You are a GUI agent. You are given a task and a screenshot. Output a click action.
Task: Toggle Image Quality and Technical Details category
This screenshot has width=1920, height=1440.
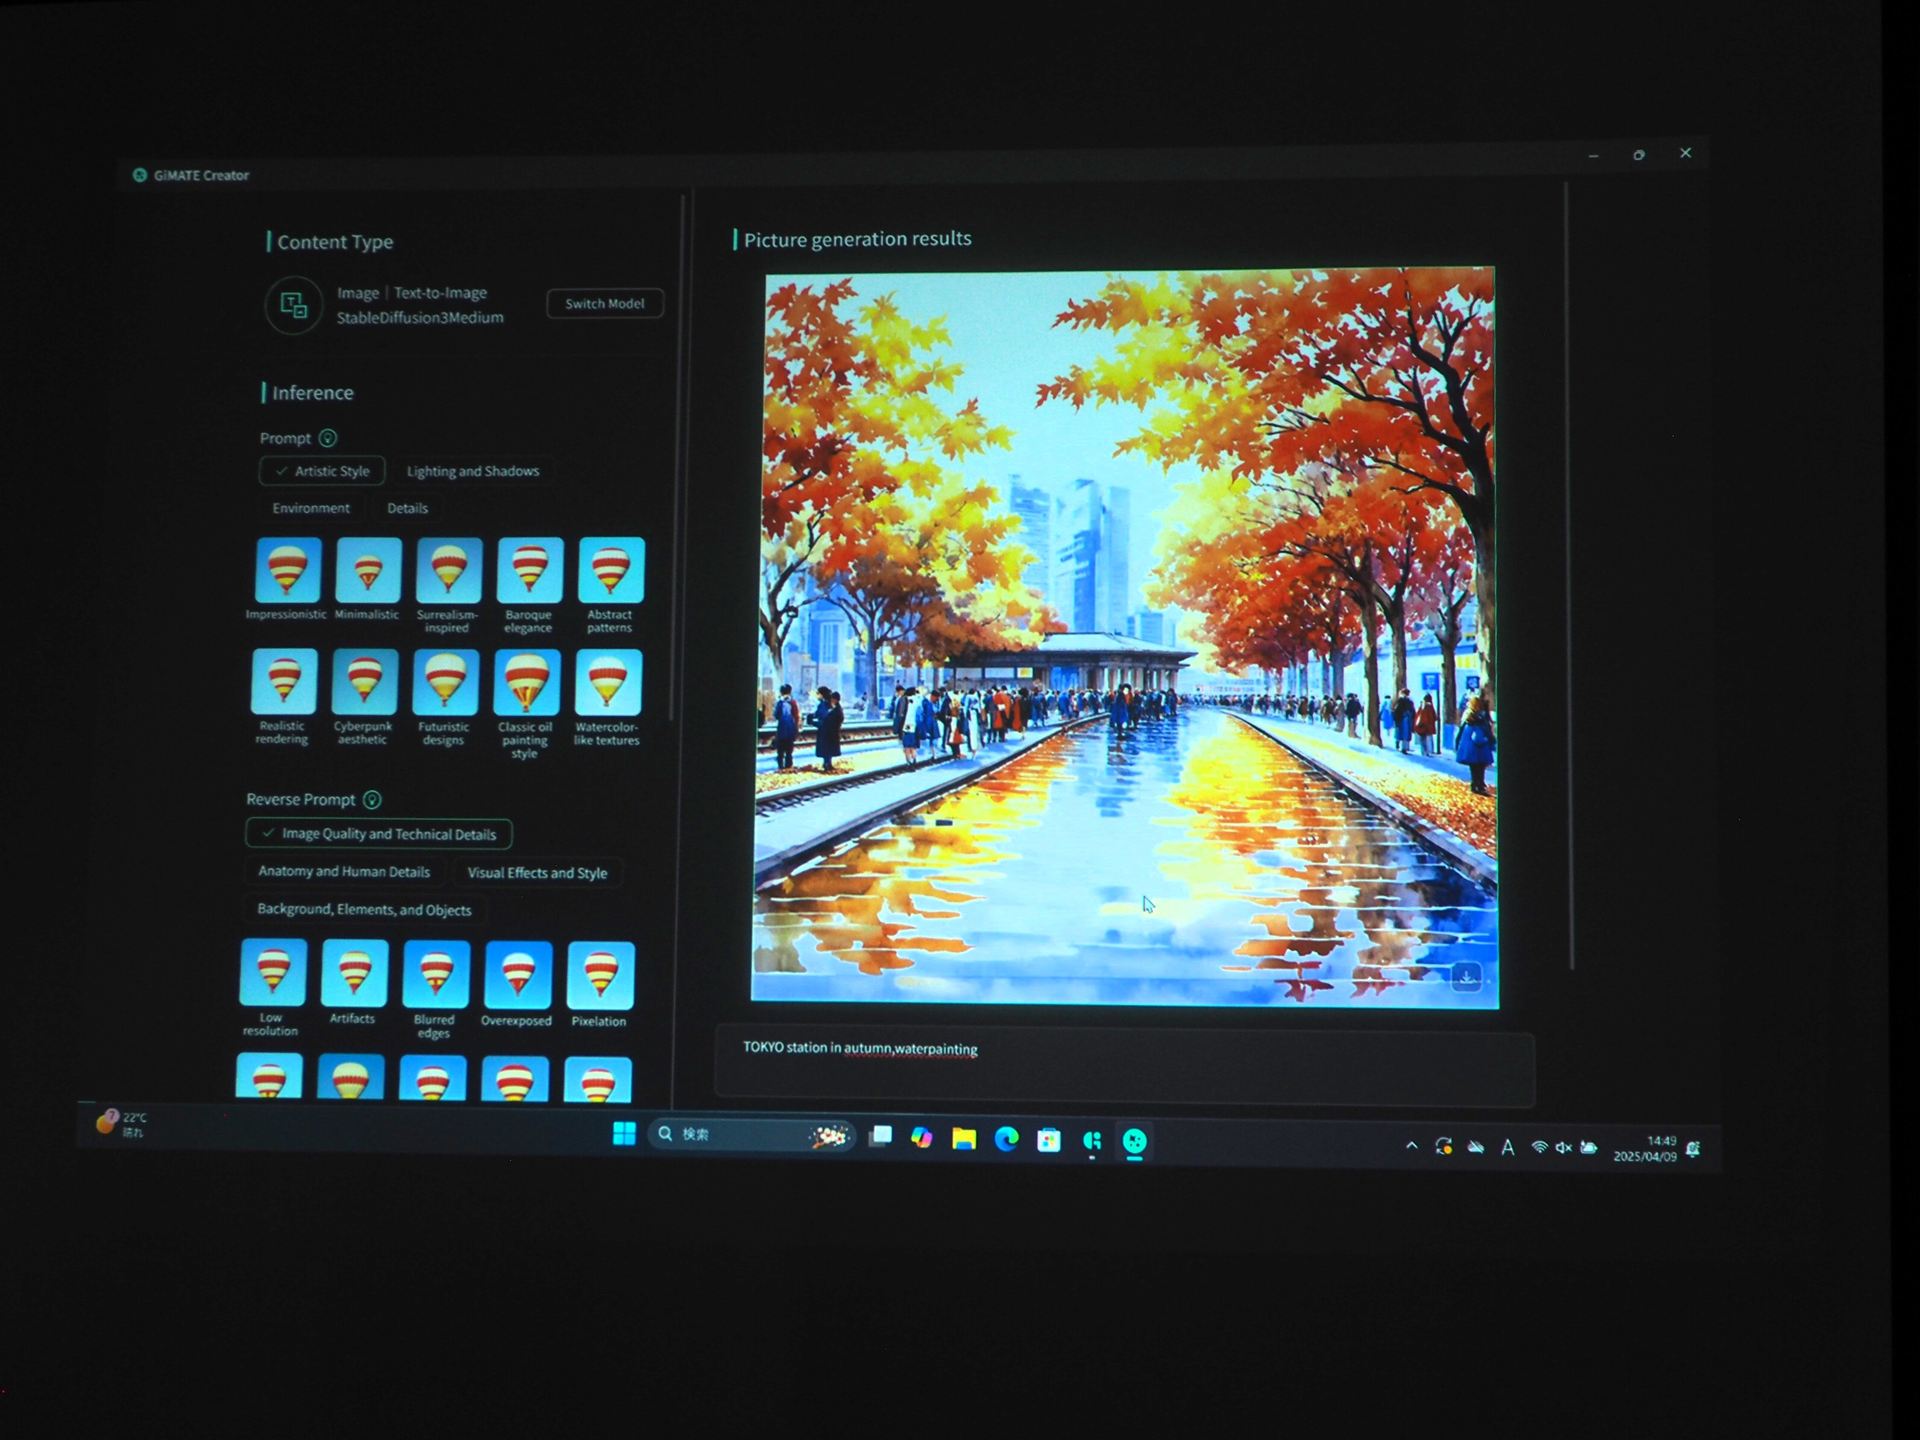click(379, 834)
